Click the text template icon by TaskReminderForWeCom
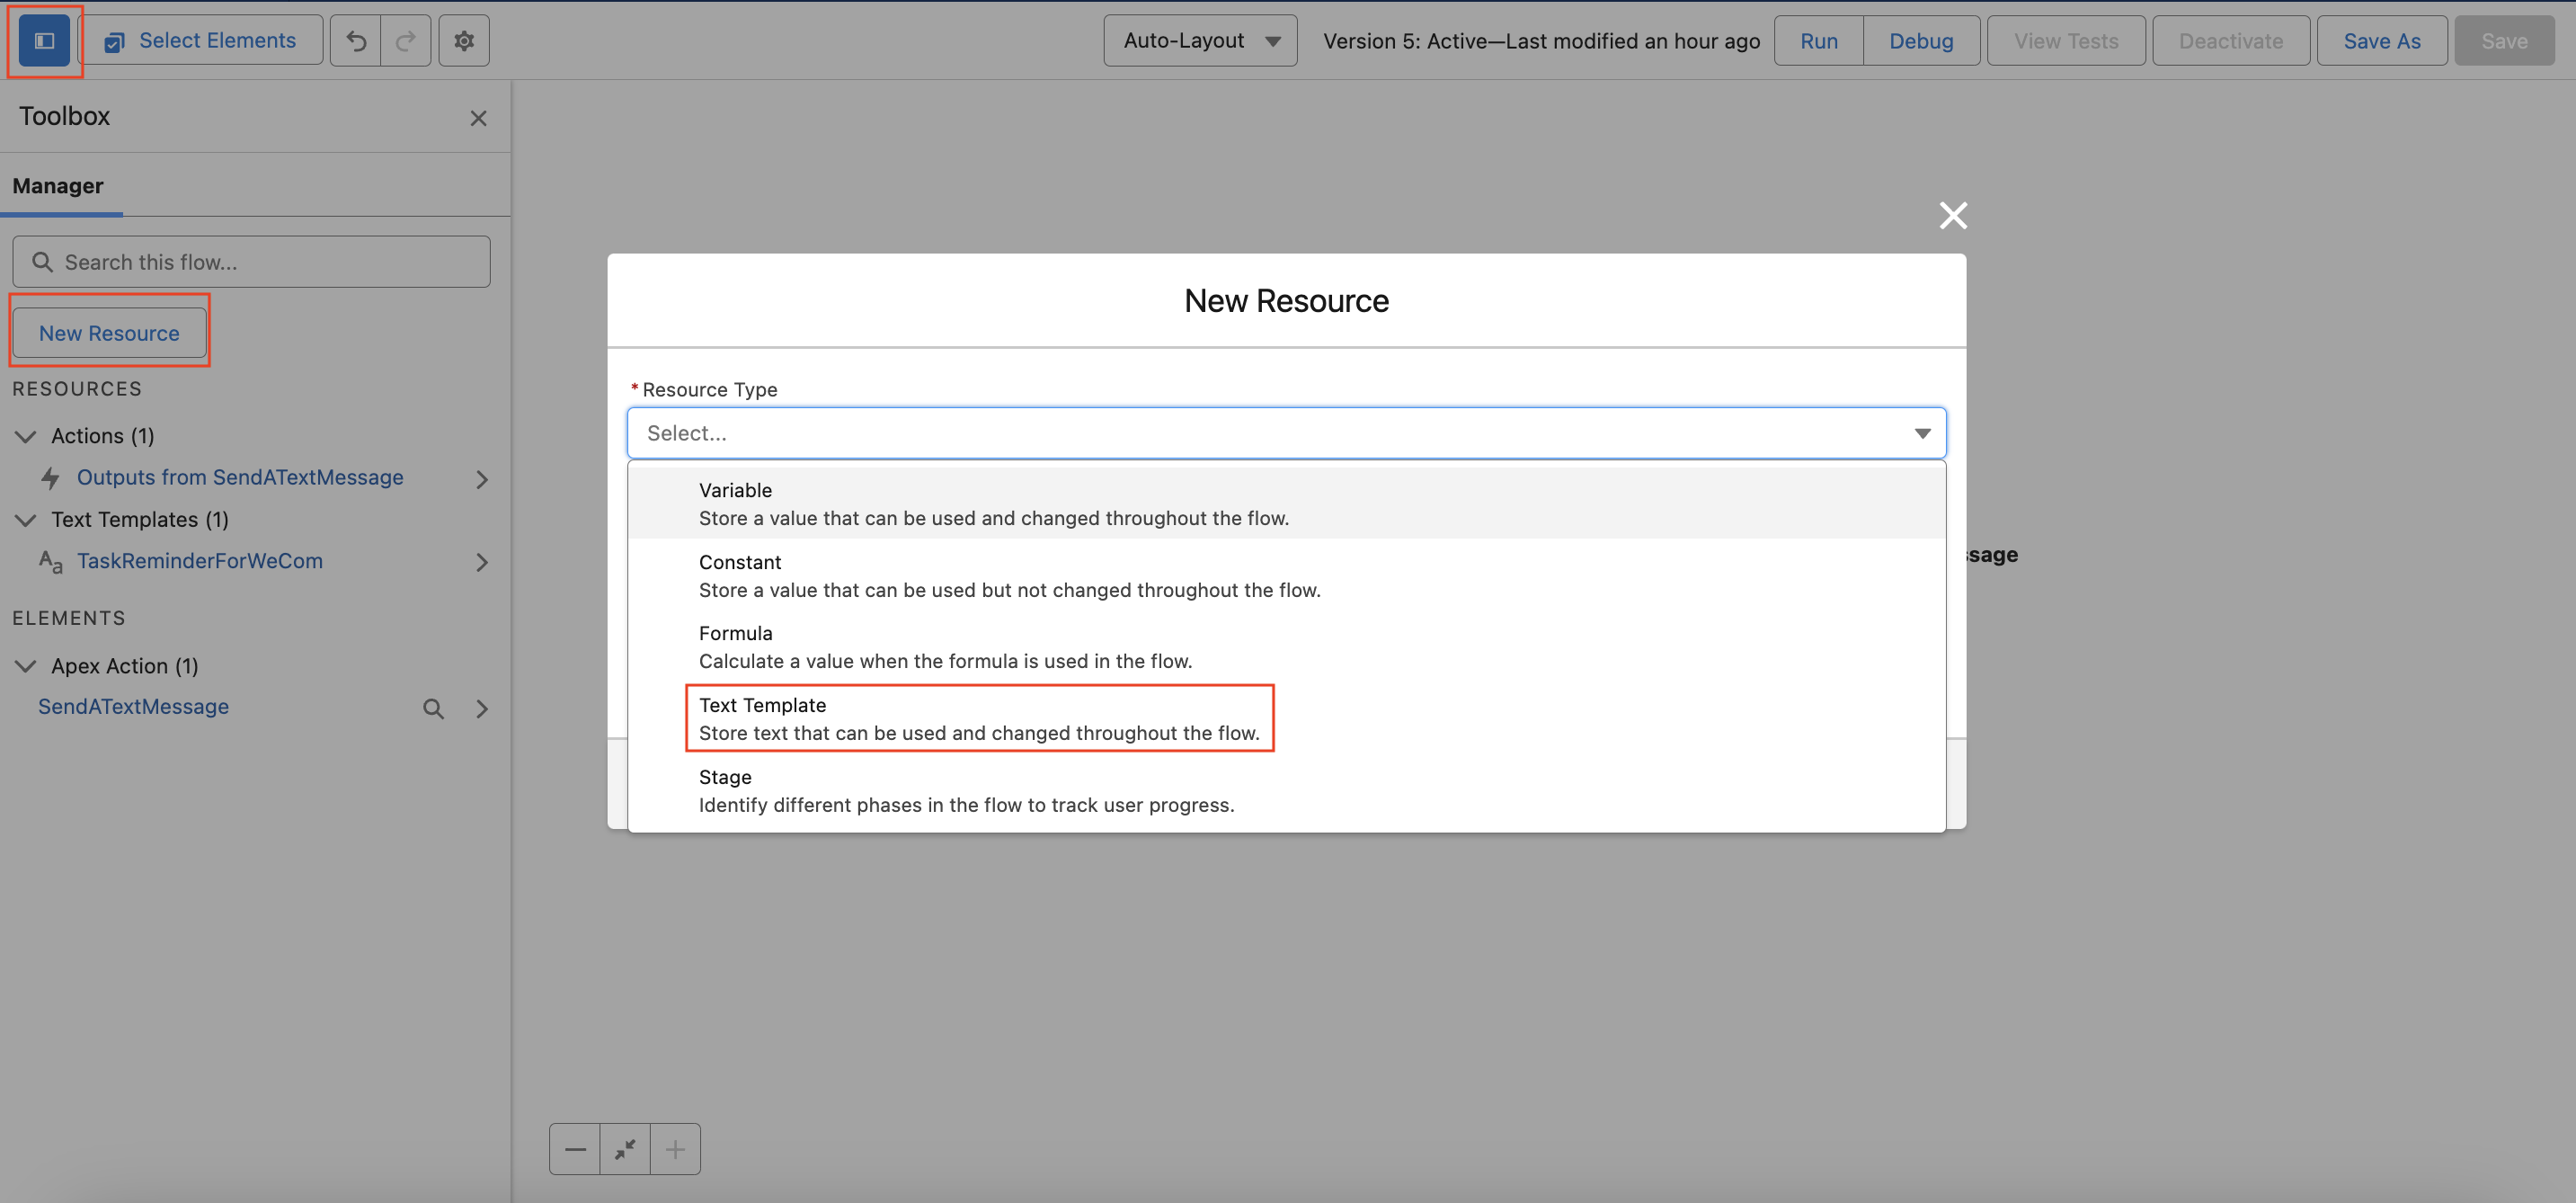2576x1203 pixels. coord(50,561)
